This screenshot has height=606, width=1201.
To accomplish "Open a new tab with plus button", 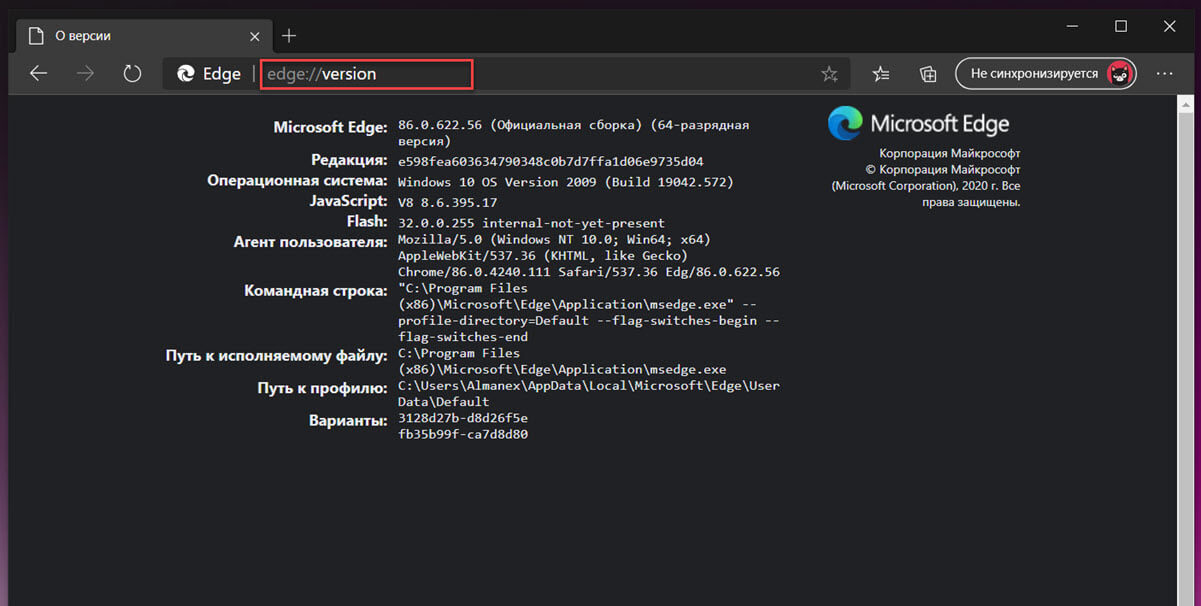I will [289, 36].
